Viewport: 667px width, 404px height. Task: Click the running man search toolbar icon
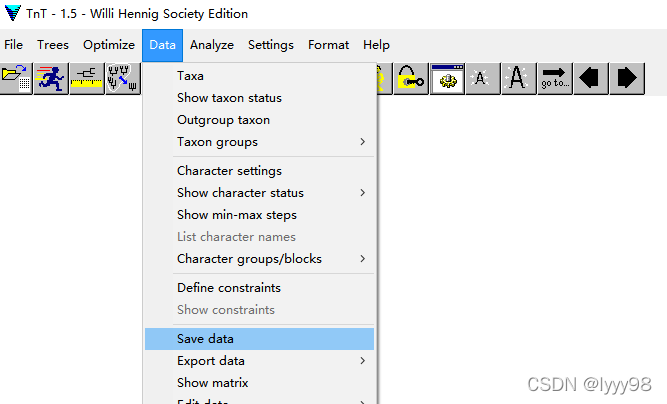[51, 78]
